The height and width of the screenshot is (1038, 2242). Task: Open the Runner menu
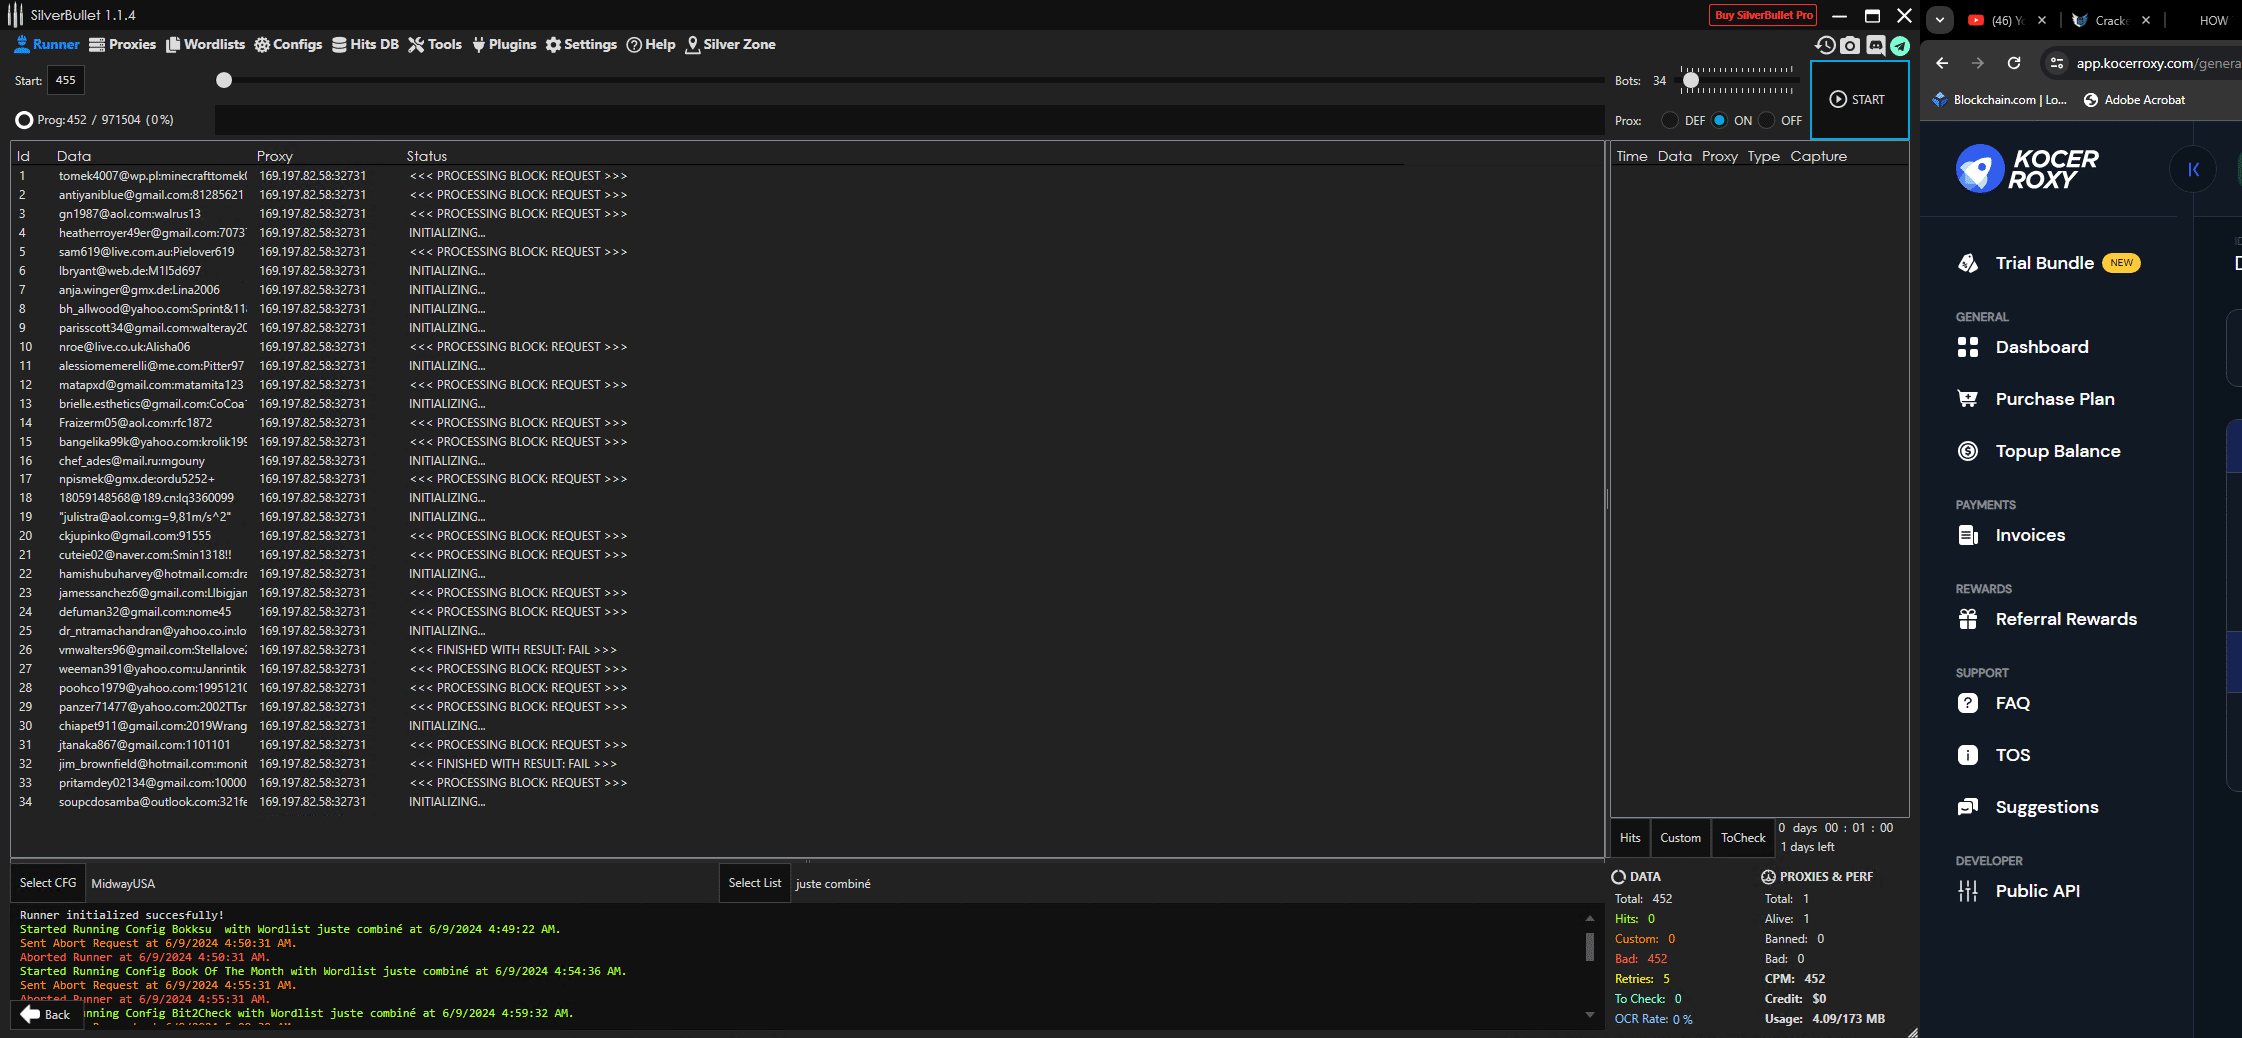coord(47,44)
